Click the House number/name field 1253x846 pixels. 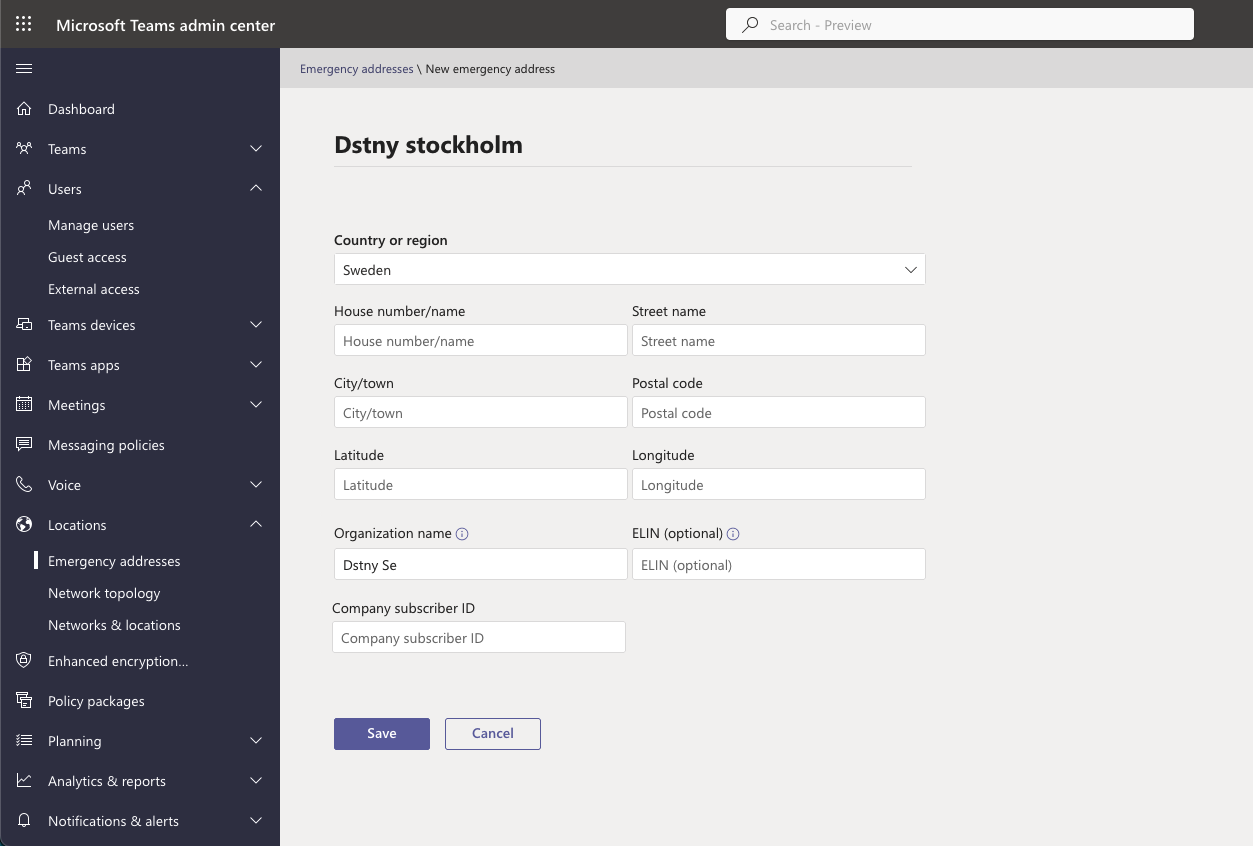click(x=481, y=341)
